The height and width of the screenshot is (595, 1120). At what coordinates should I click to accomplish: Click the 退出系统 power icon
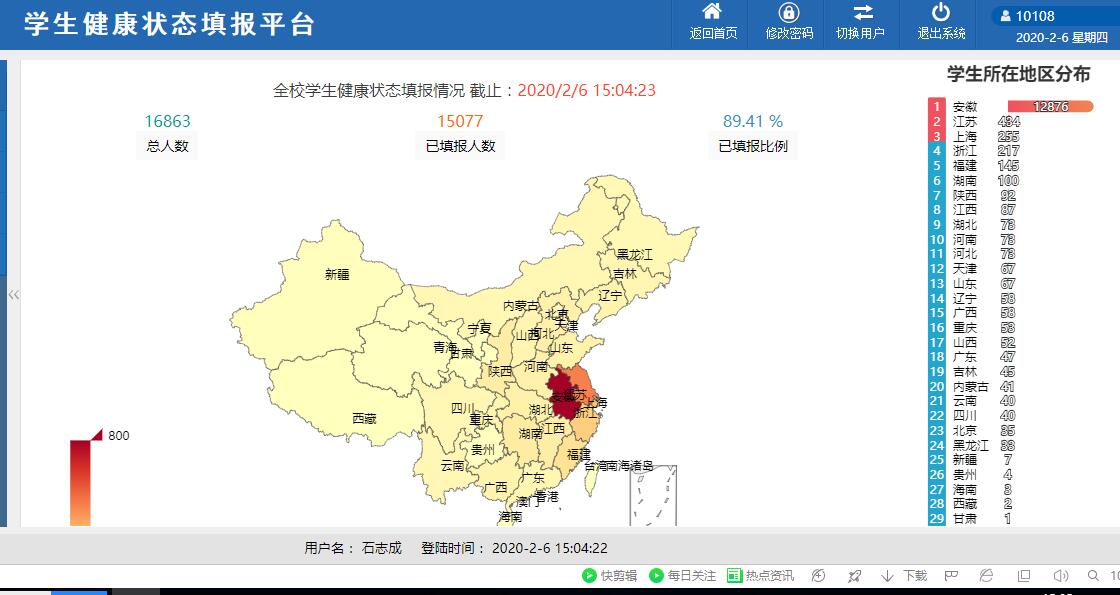pos(940,13)
